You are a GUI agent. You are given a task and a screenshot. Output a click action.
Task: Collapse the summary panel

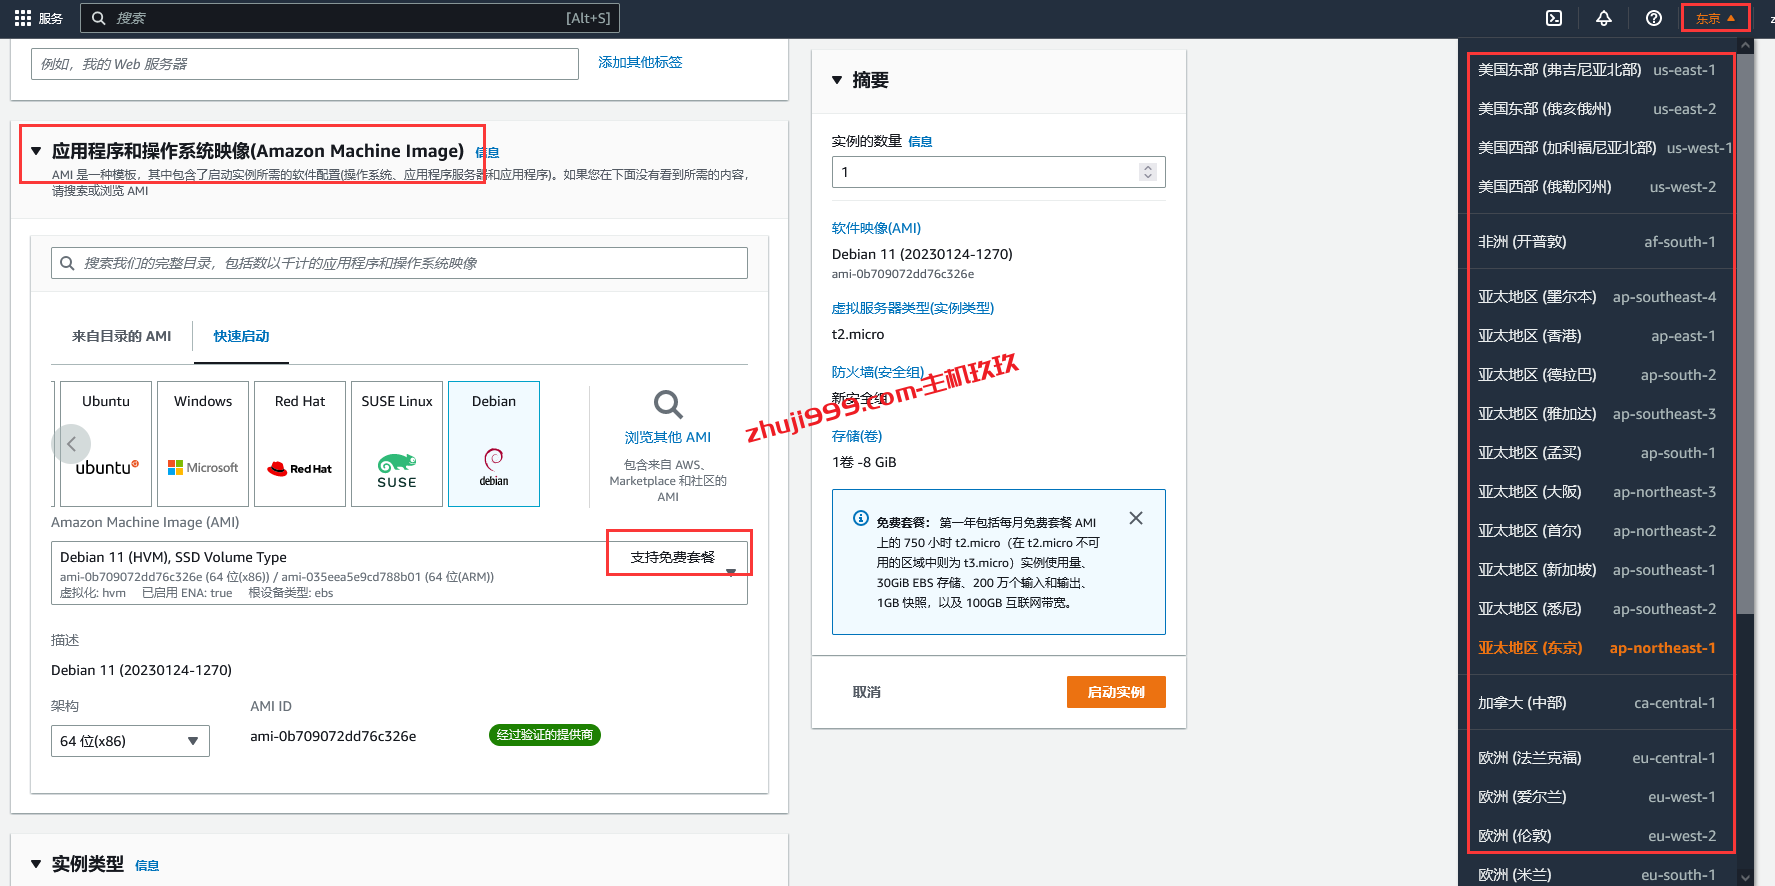(x=837, y=80)
